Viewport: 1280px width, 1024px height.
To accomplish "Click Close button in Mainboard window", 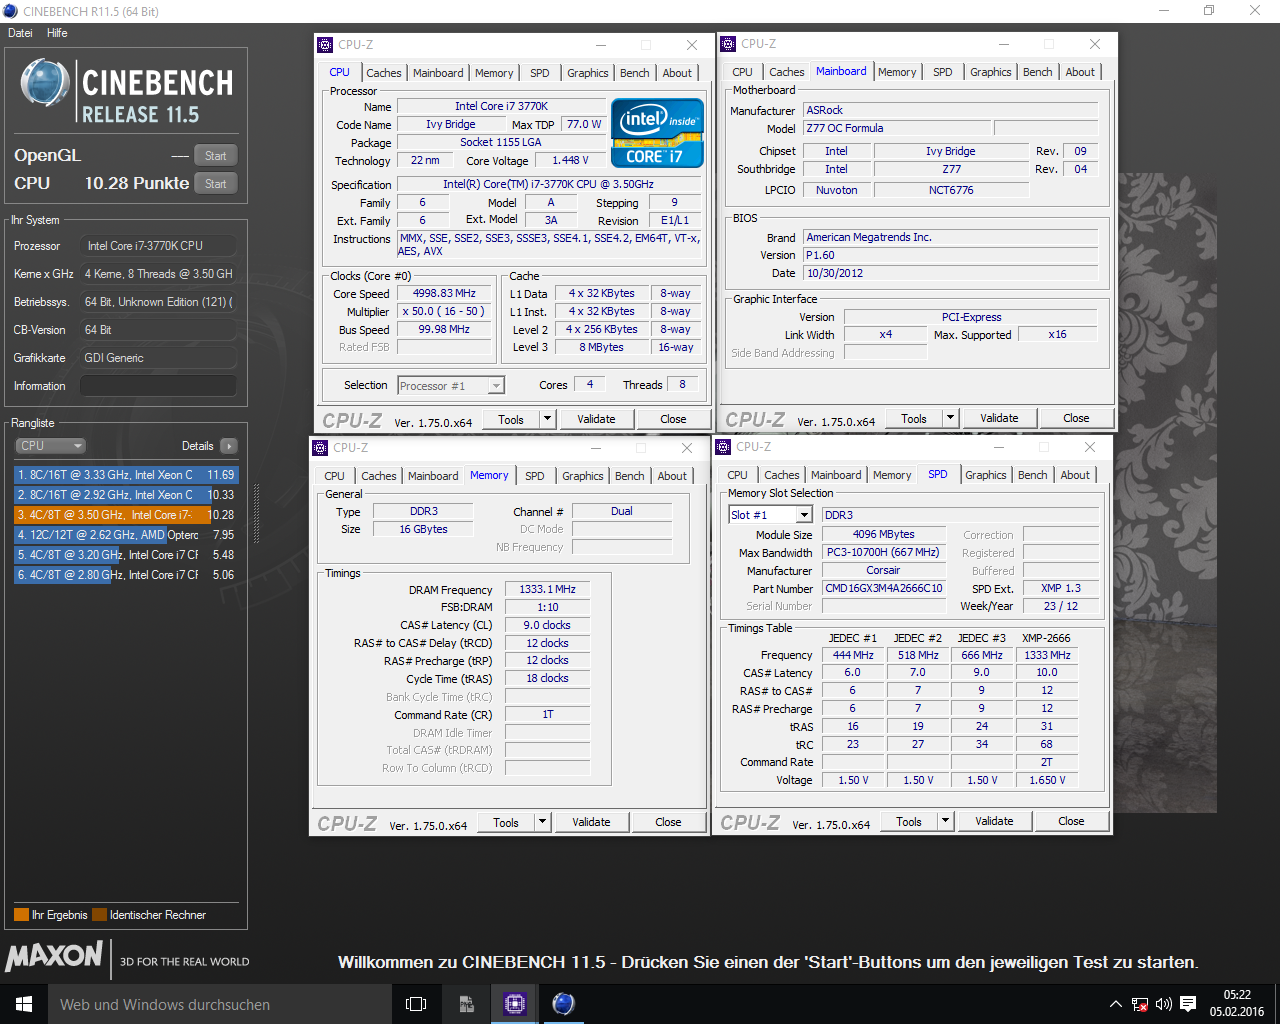I will [1076, 418].
